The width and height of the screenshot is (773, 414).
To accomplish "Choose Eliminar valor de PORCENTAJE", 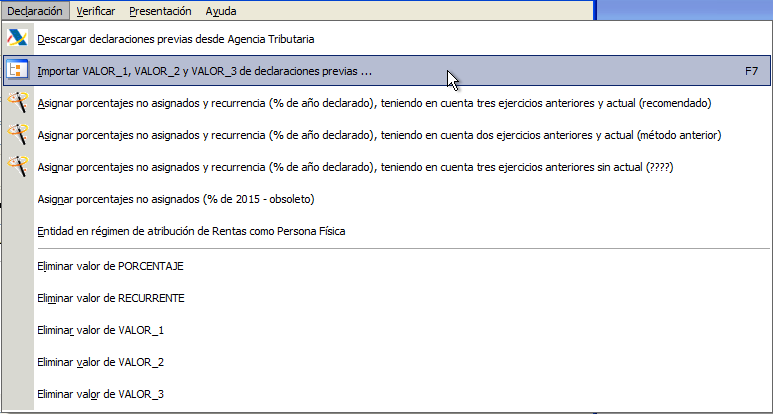I will [x=387, y=266].
